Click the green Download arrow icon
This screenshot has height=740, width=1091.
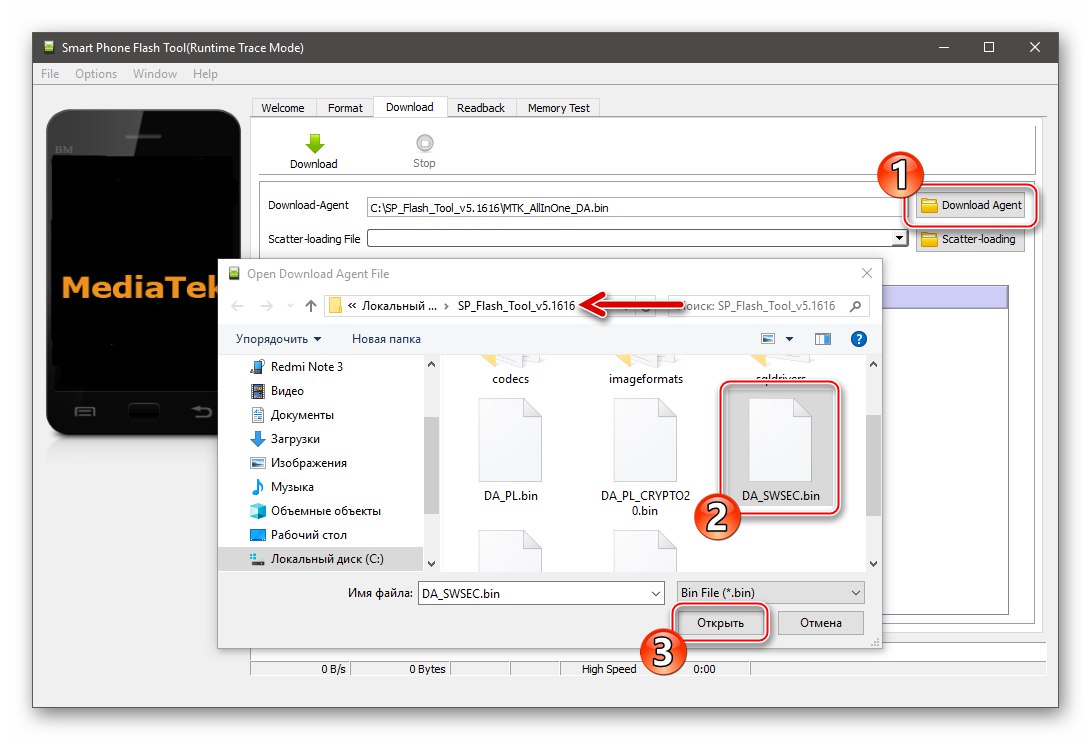pos(314,143)
